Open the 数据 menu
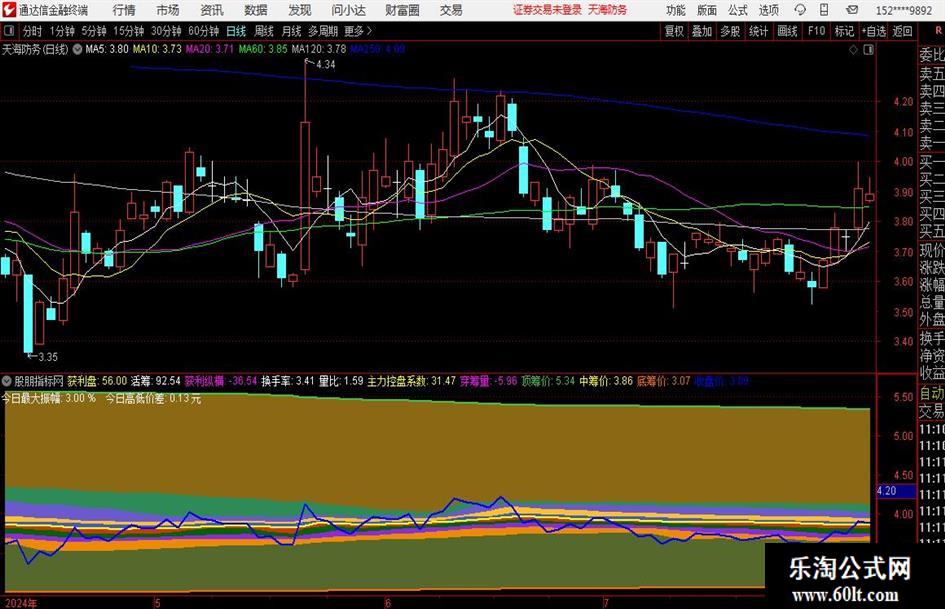This screenshot has height=609, width=945. tap(256, 10)
